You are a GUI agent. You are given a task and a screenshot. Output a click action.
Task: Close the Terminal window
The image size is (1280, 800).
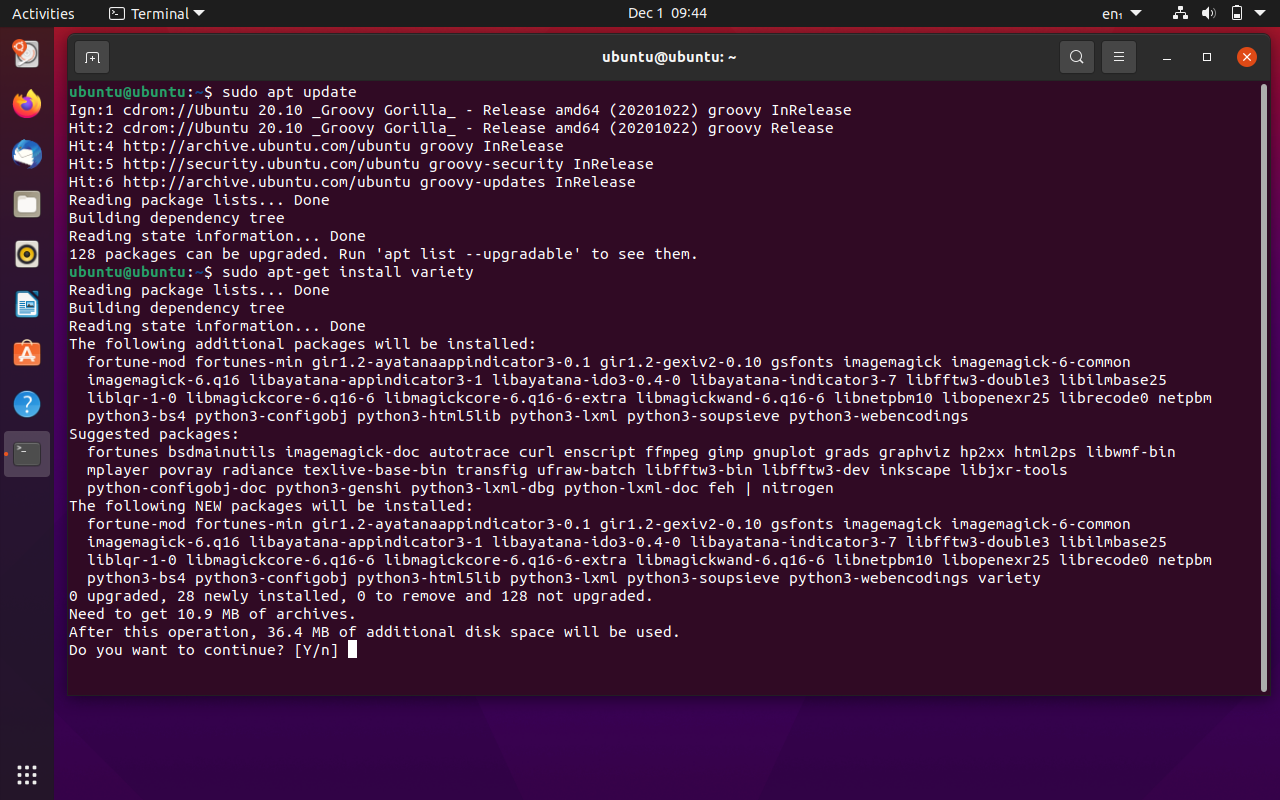pyautogui.click(x=1246, y=57)
